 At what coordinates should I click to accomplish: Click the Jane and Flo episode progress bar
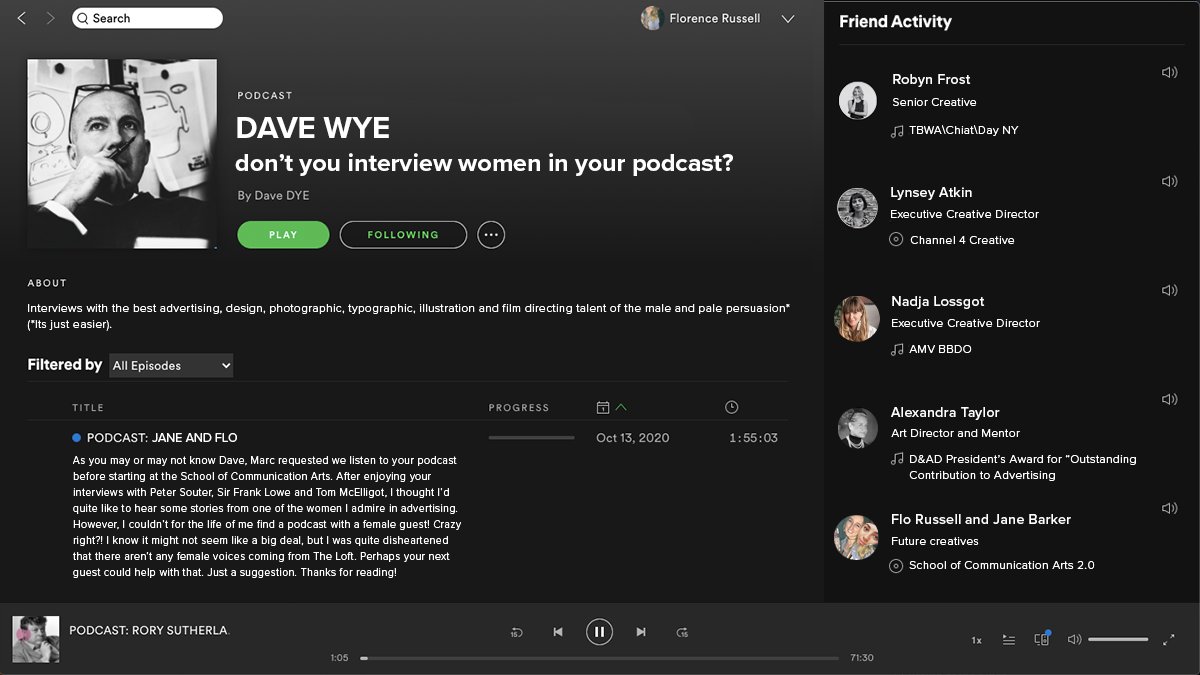531,438
